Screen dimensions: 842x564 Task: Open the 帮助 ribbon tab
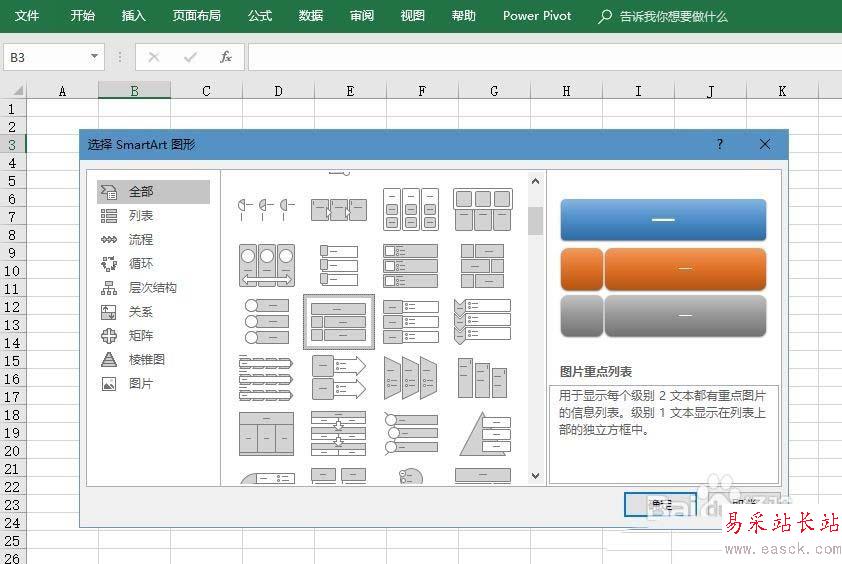pyautogui.click(x=464, y=16)
